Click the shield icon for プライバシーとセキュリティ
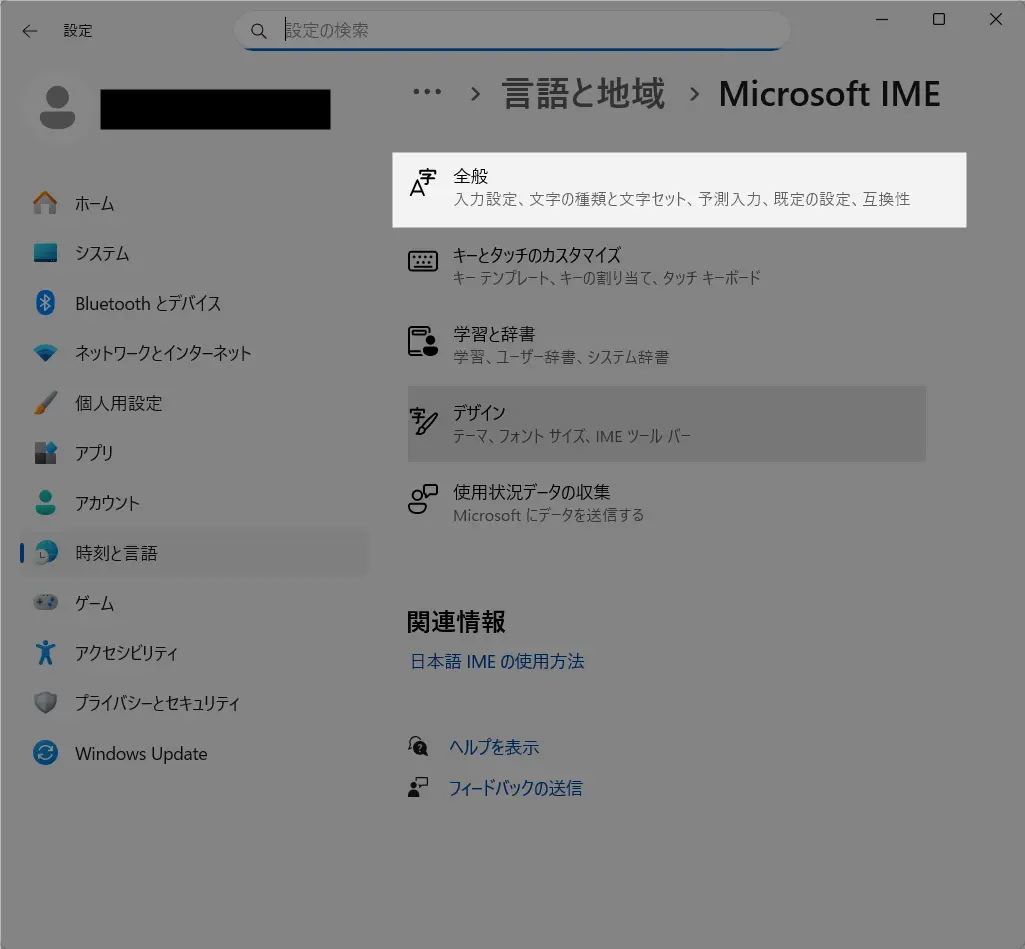 tap(45, 703)
